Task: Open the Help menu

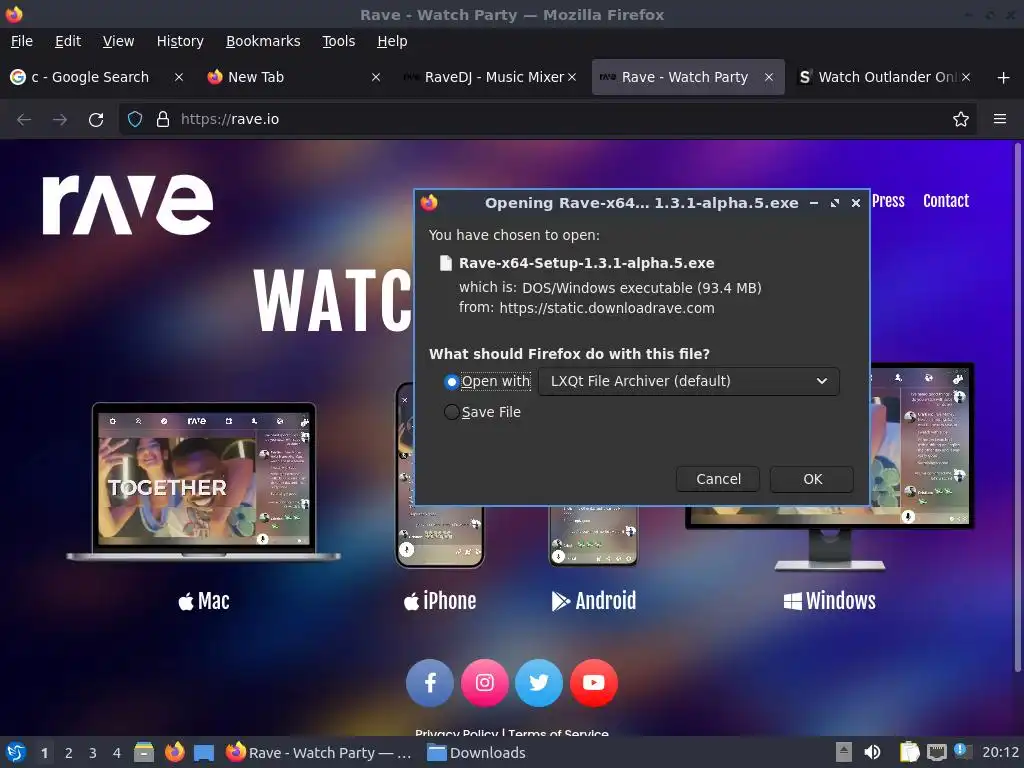Action: (x=392, y=41)
